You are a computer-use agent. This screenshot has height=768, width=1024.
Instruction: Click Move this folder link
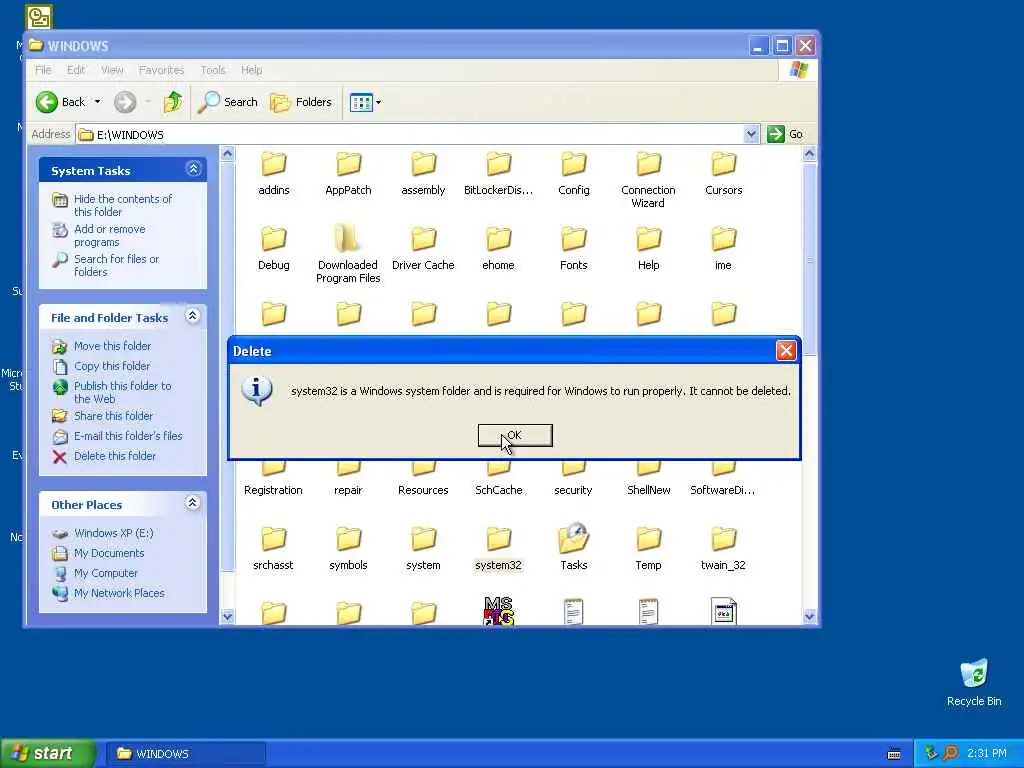112,346
